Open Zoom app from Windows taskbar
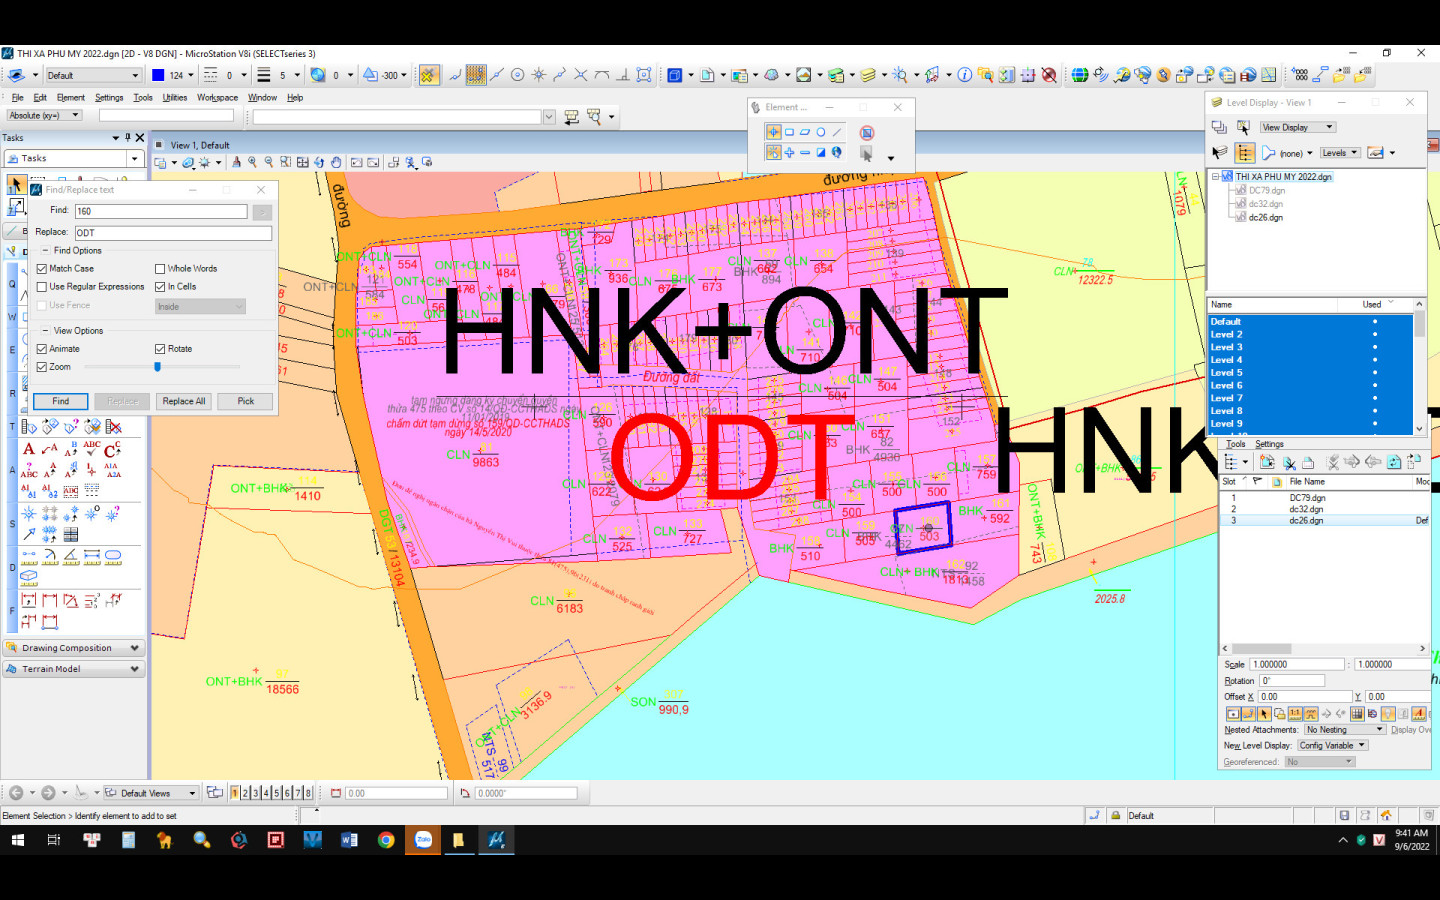Screen dimensions: 1440x900 tap(423, 840)
